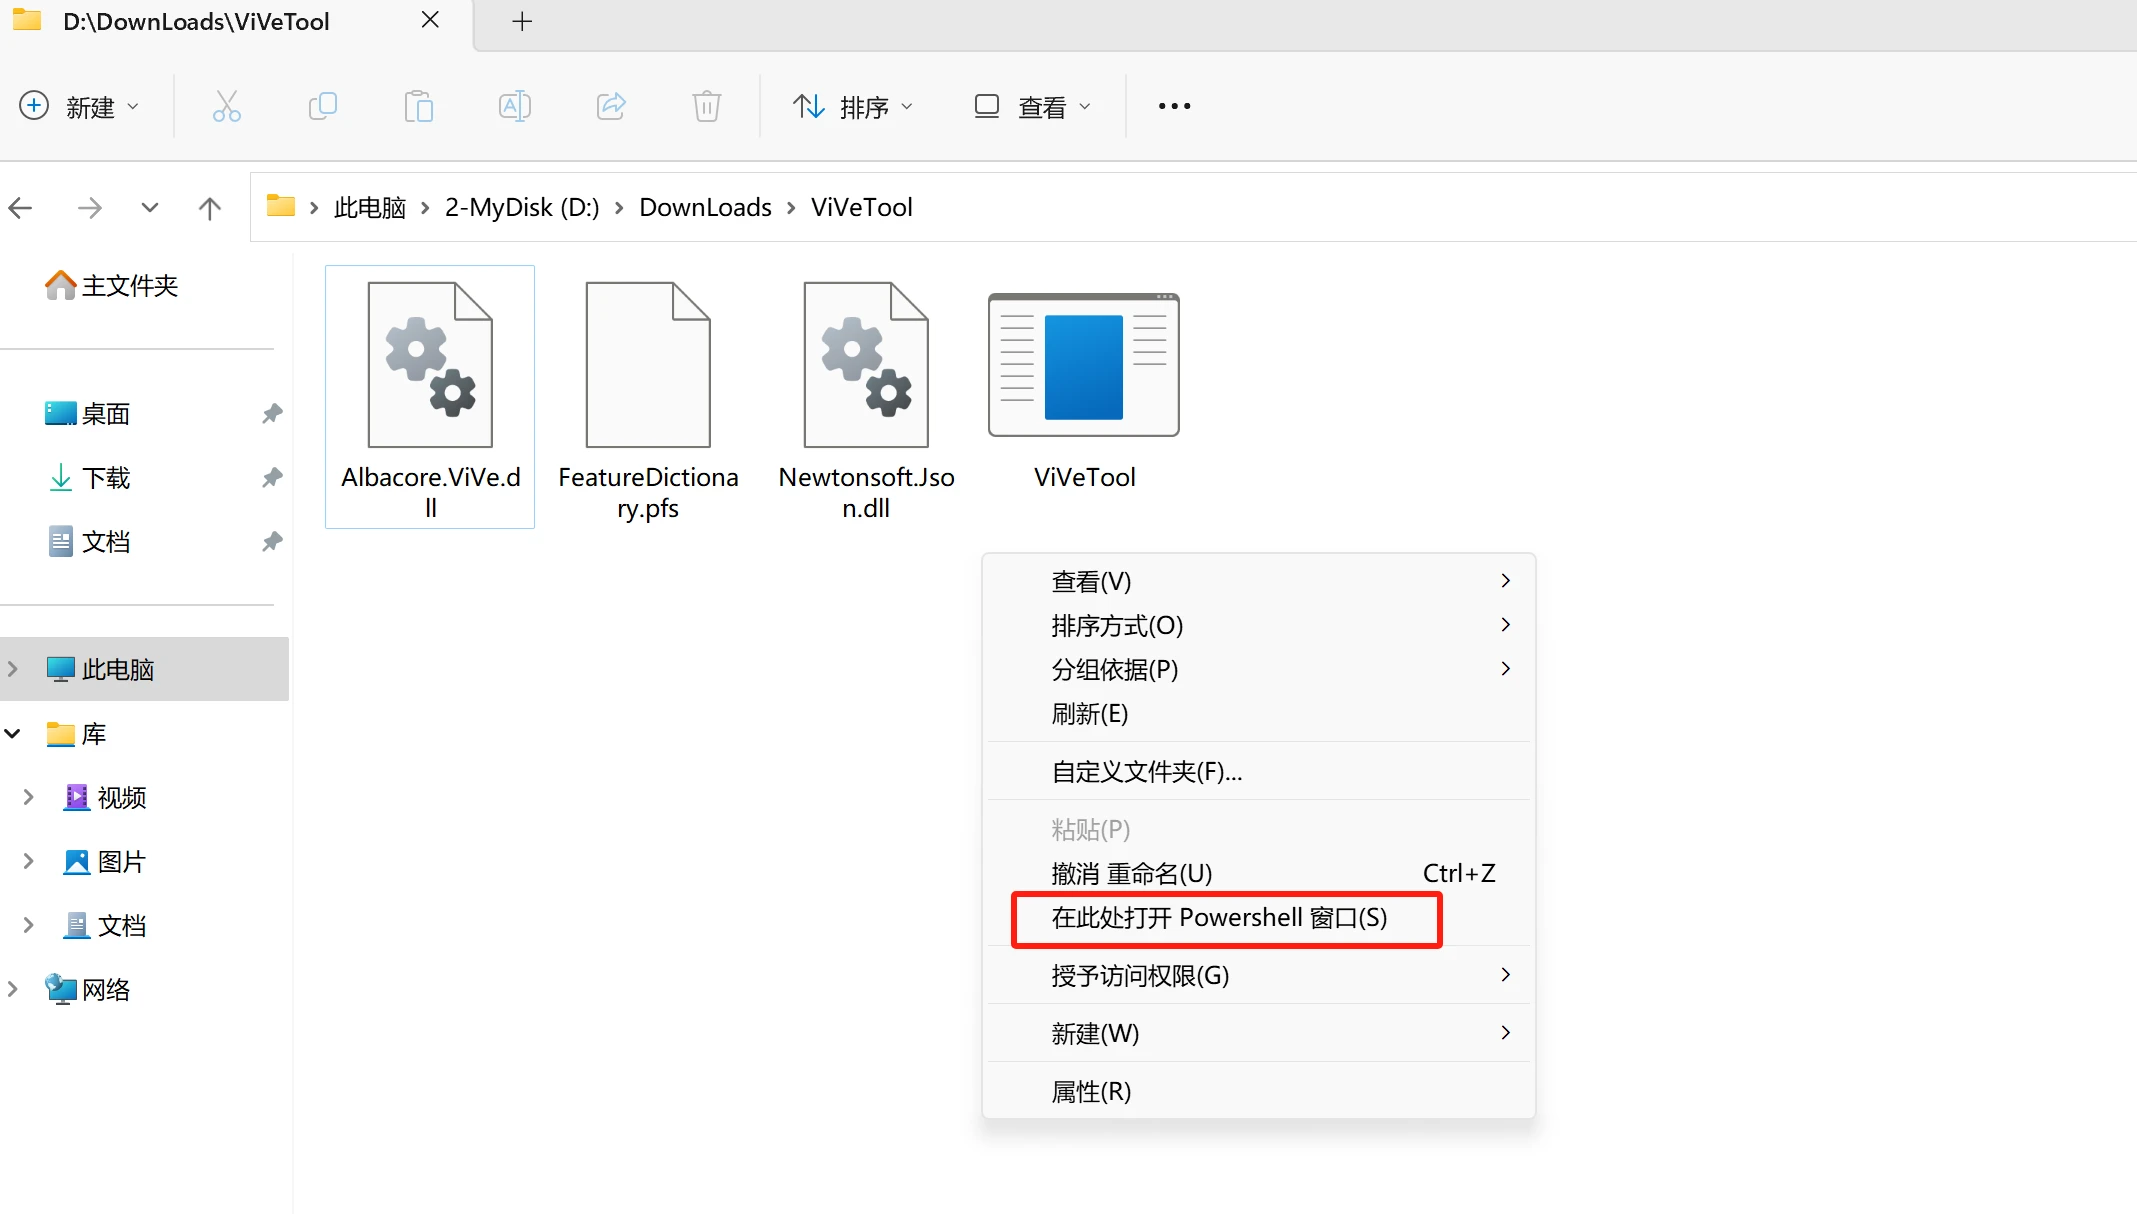Click the Paste clipboard icon in toolbar
The height and width of the screenshot is (1214, 2137).
(419, 106)
